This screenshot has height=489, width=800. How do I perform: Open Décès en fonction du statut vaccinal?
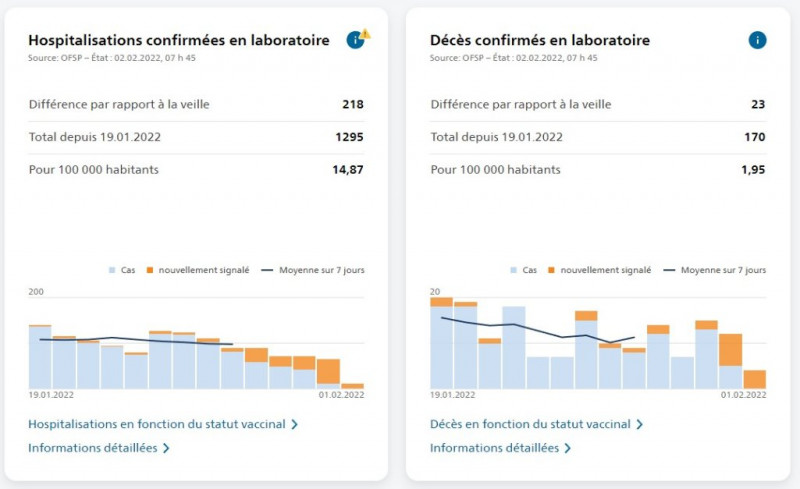[x=530, y=424]
